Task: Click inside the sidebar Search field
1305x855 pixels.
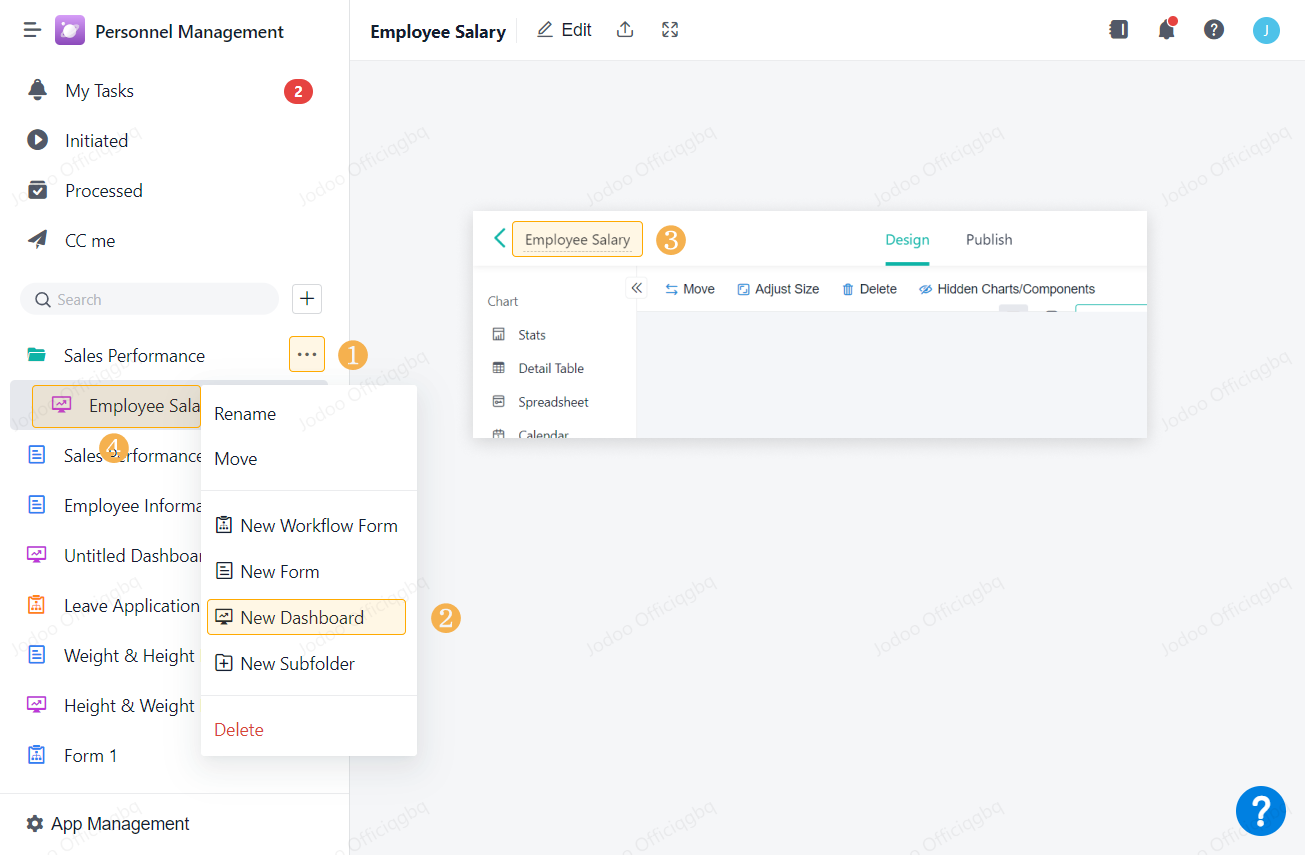Action: (x=148, y=298)
